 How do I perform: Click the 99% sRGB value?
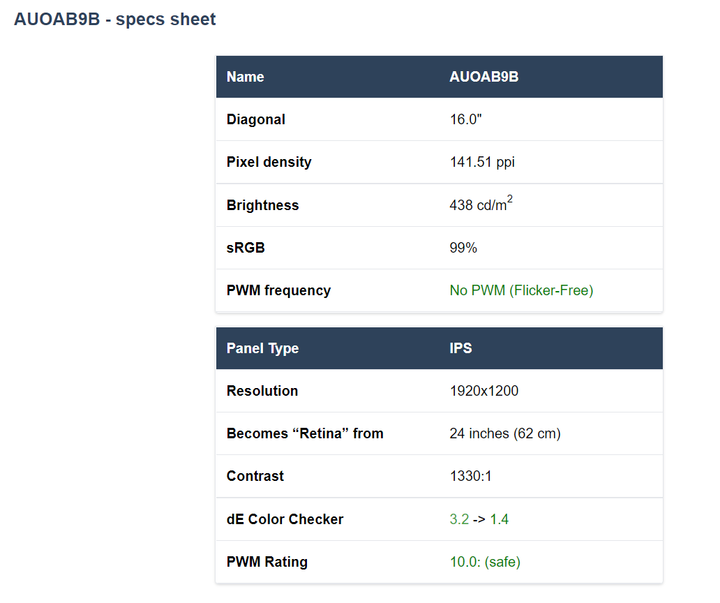point(463,248)
